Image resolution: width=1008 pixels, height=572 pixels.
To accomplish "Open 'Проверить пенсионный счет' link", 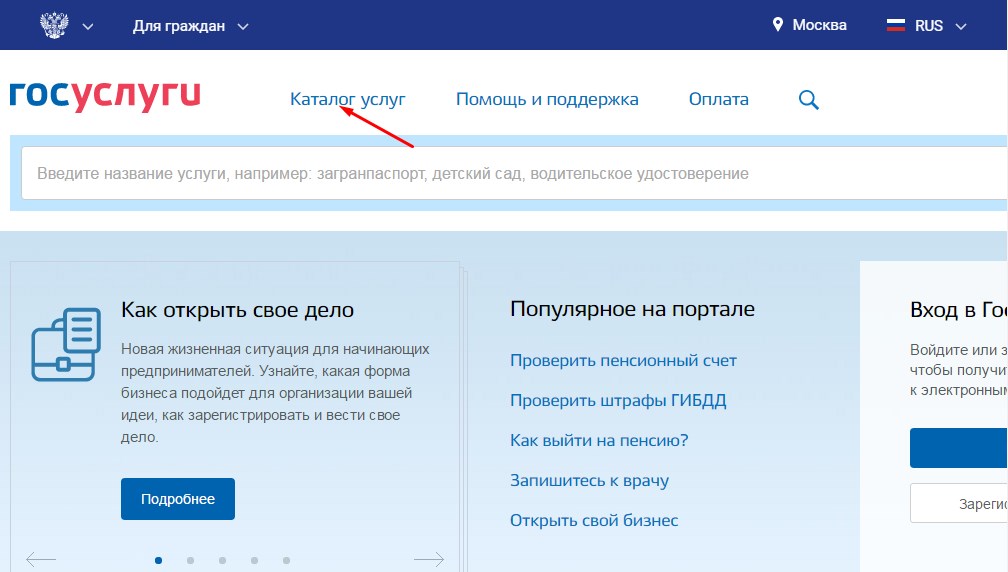I will click(623, 360).
